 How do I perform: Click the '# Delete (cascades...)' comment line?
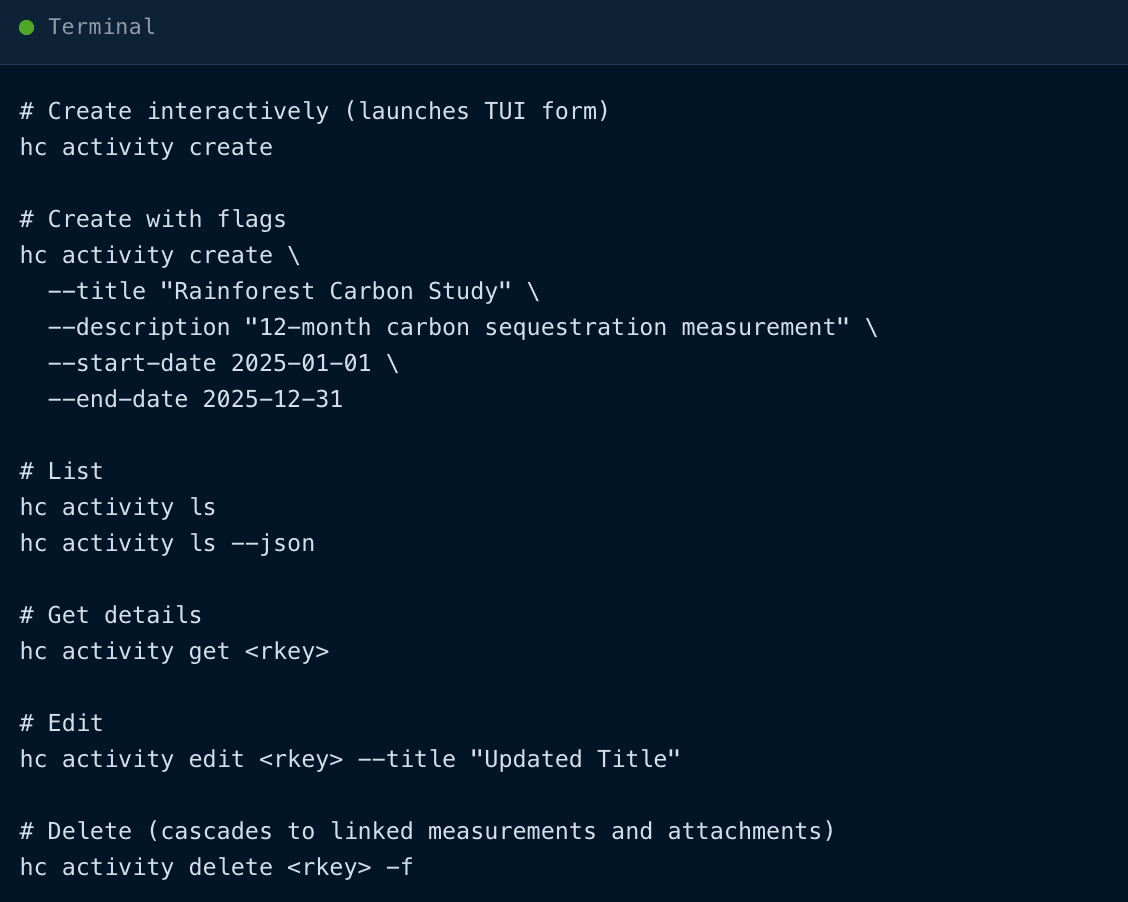(427, 831)
